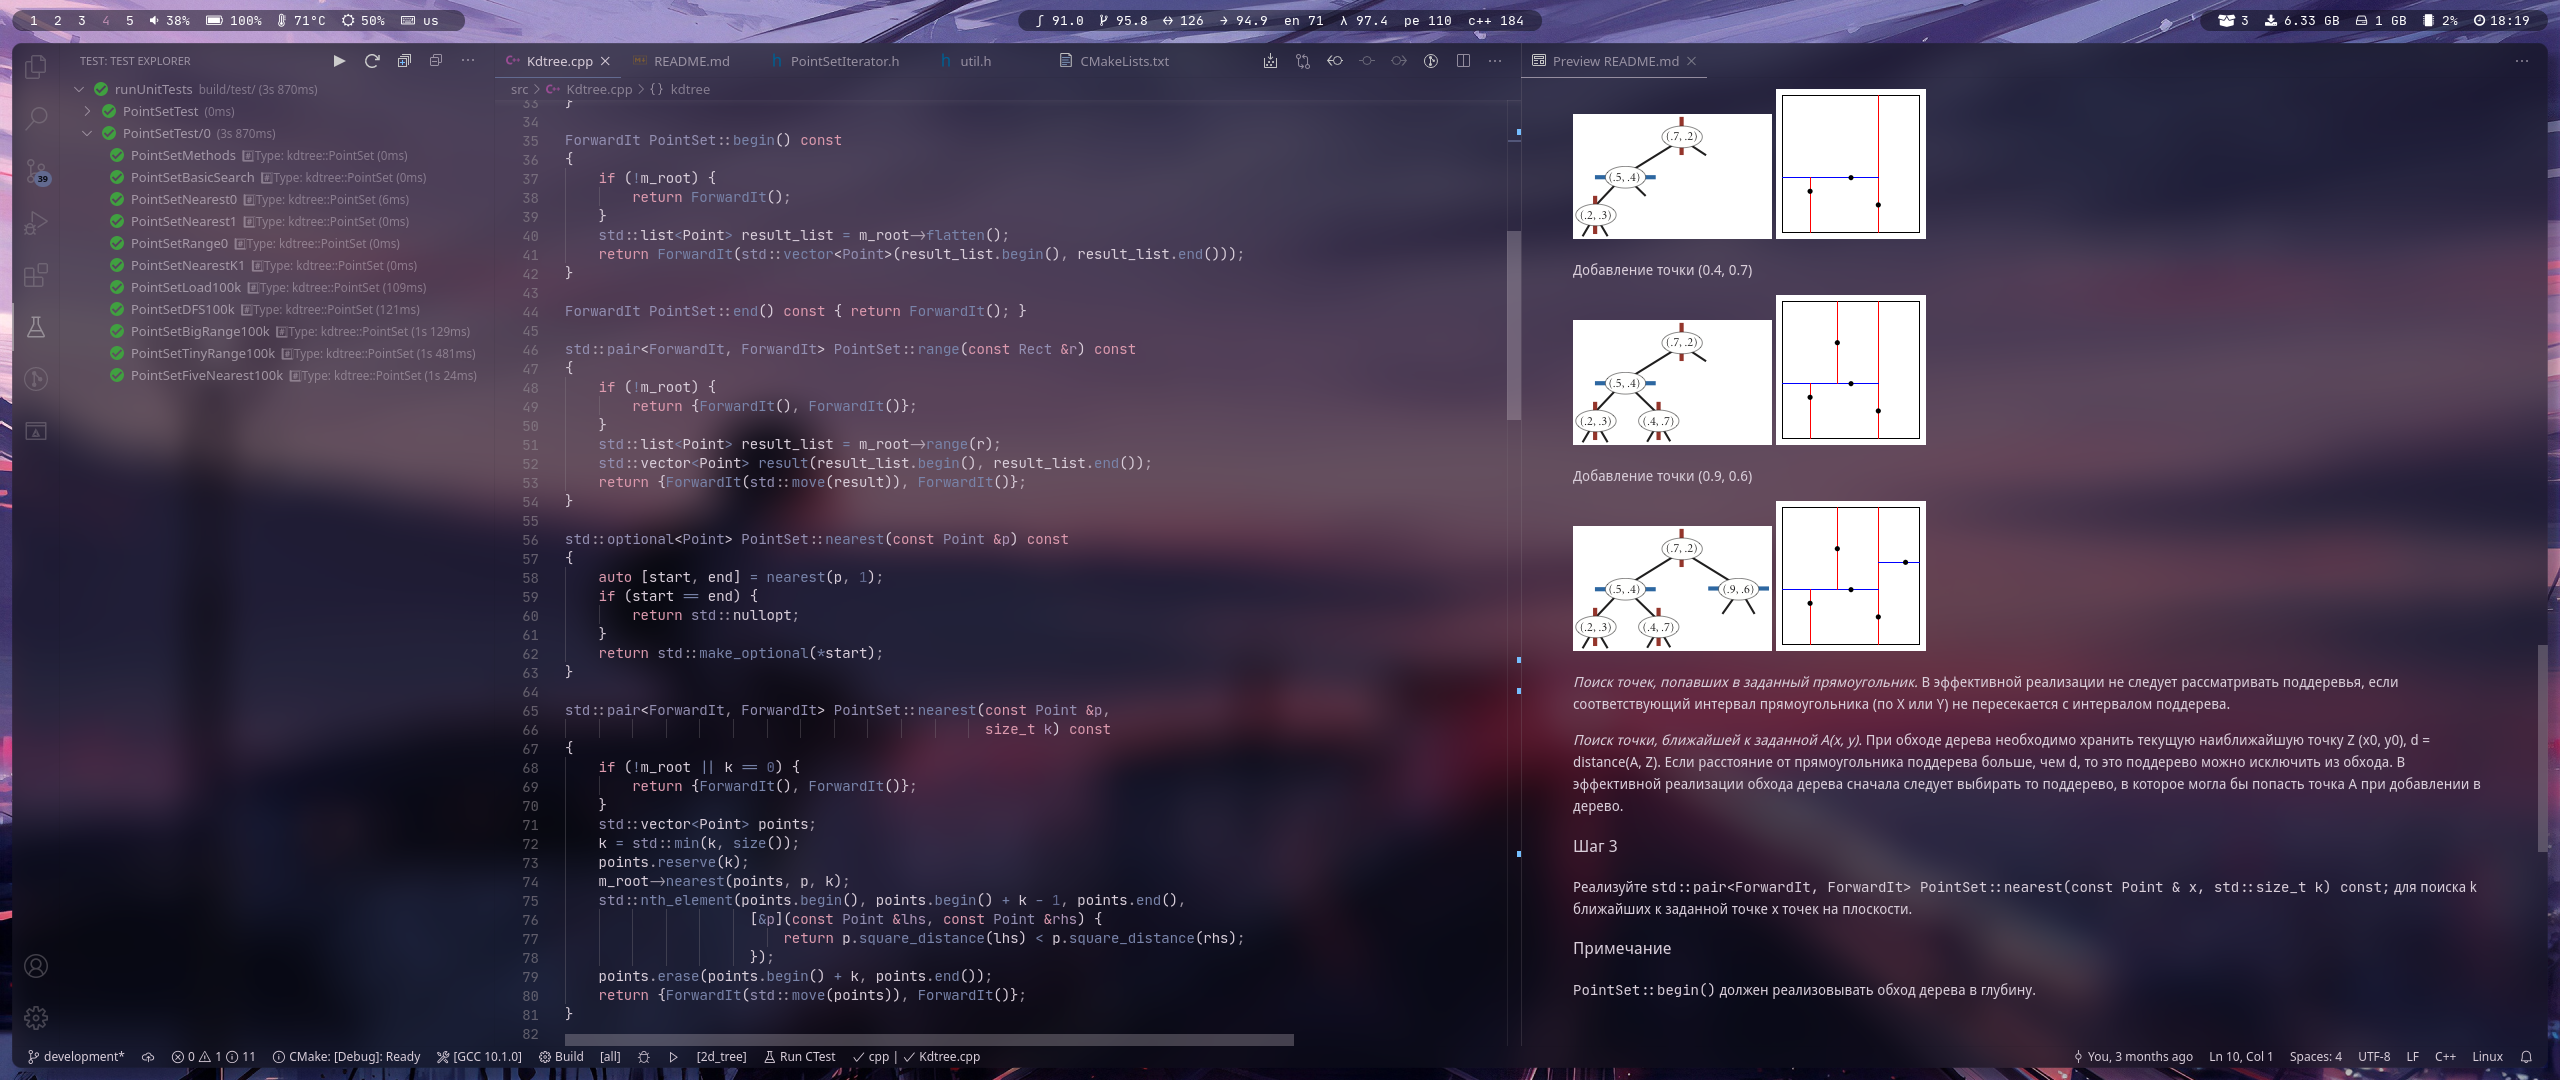This screenshot has width=2560, height=1080.
Task: Click Build button in status bar
Action: point(561,1056)
